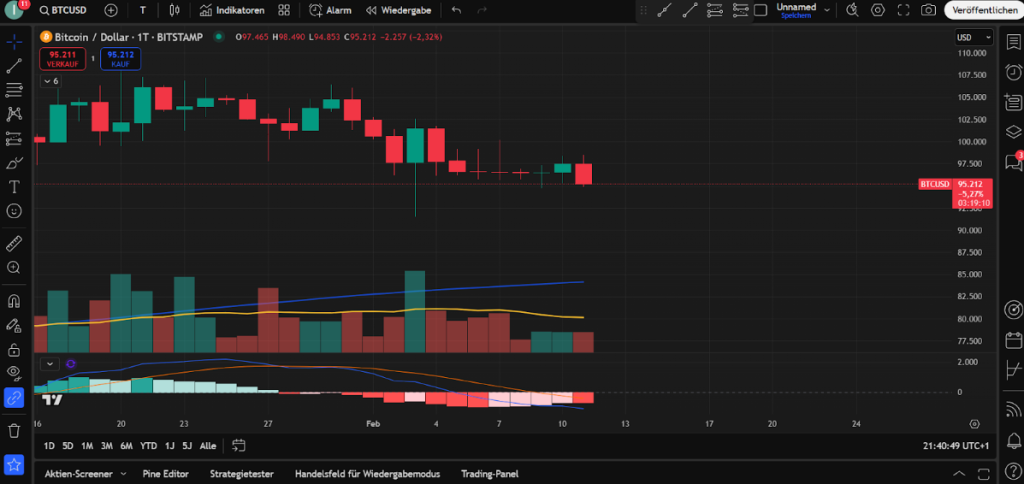Screen dimensions: 1024x484
Task: Open chart settings hexagon icon
Action: (x=878, y=10)
